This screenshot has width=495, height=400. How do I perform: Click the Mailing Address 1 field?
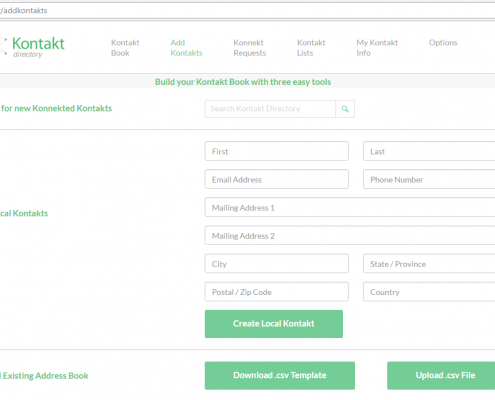tap(350, 207)
